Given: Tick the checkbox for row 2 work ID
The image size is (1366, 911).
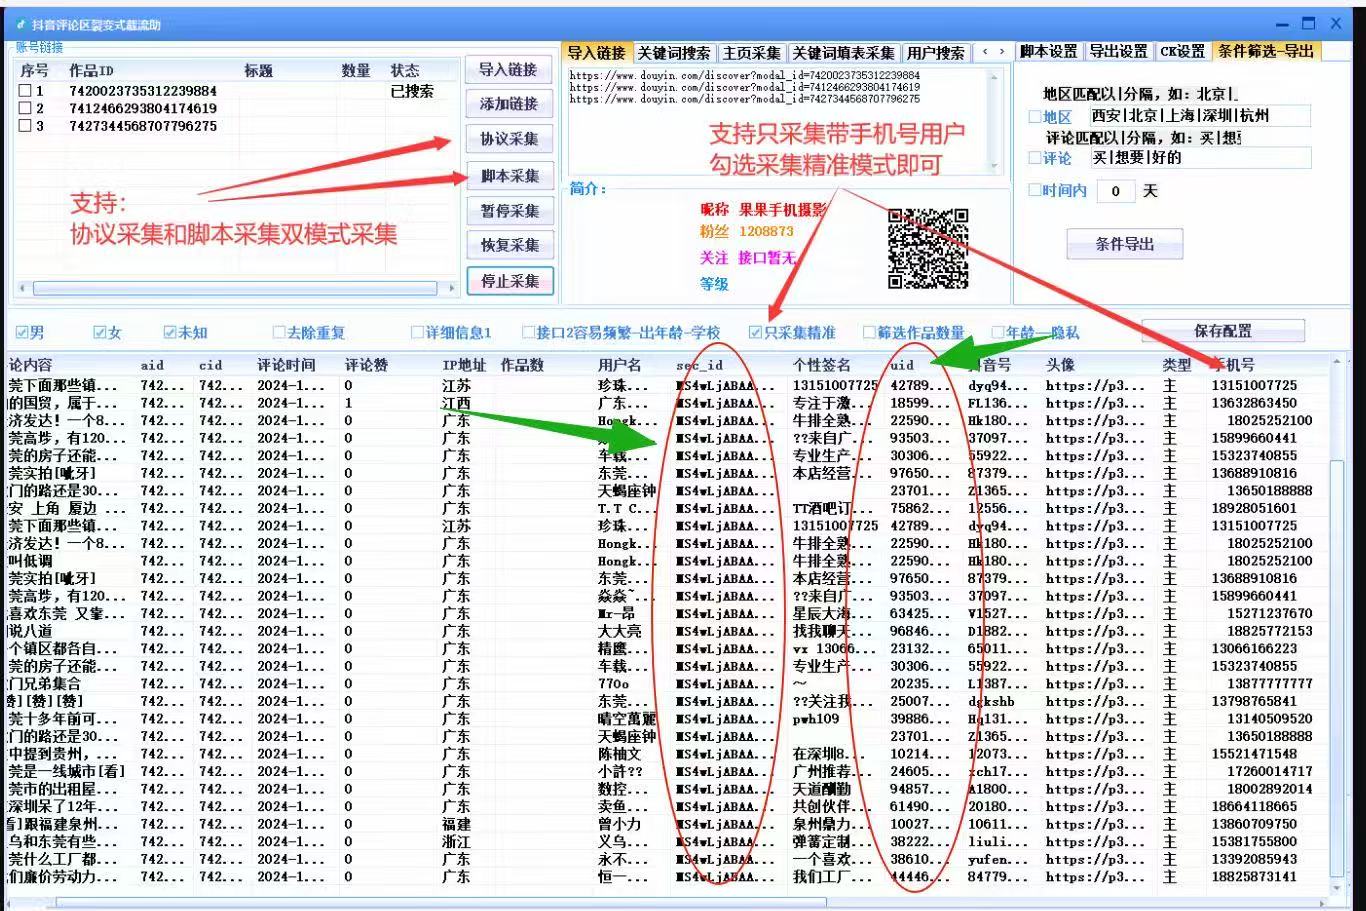Looking at the screenshot, I should 25,108.
